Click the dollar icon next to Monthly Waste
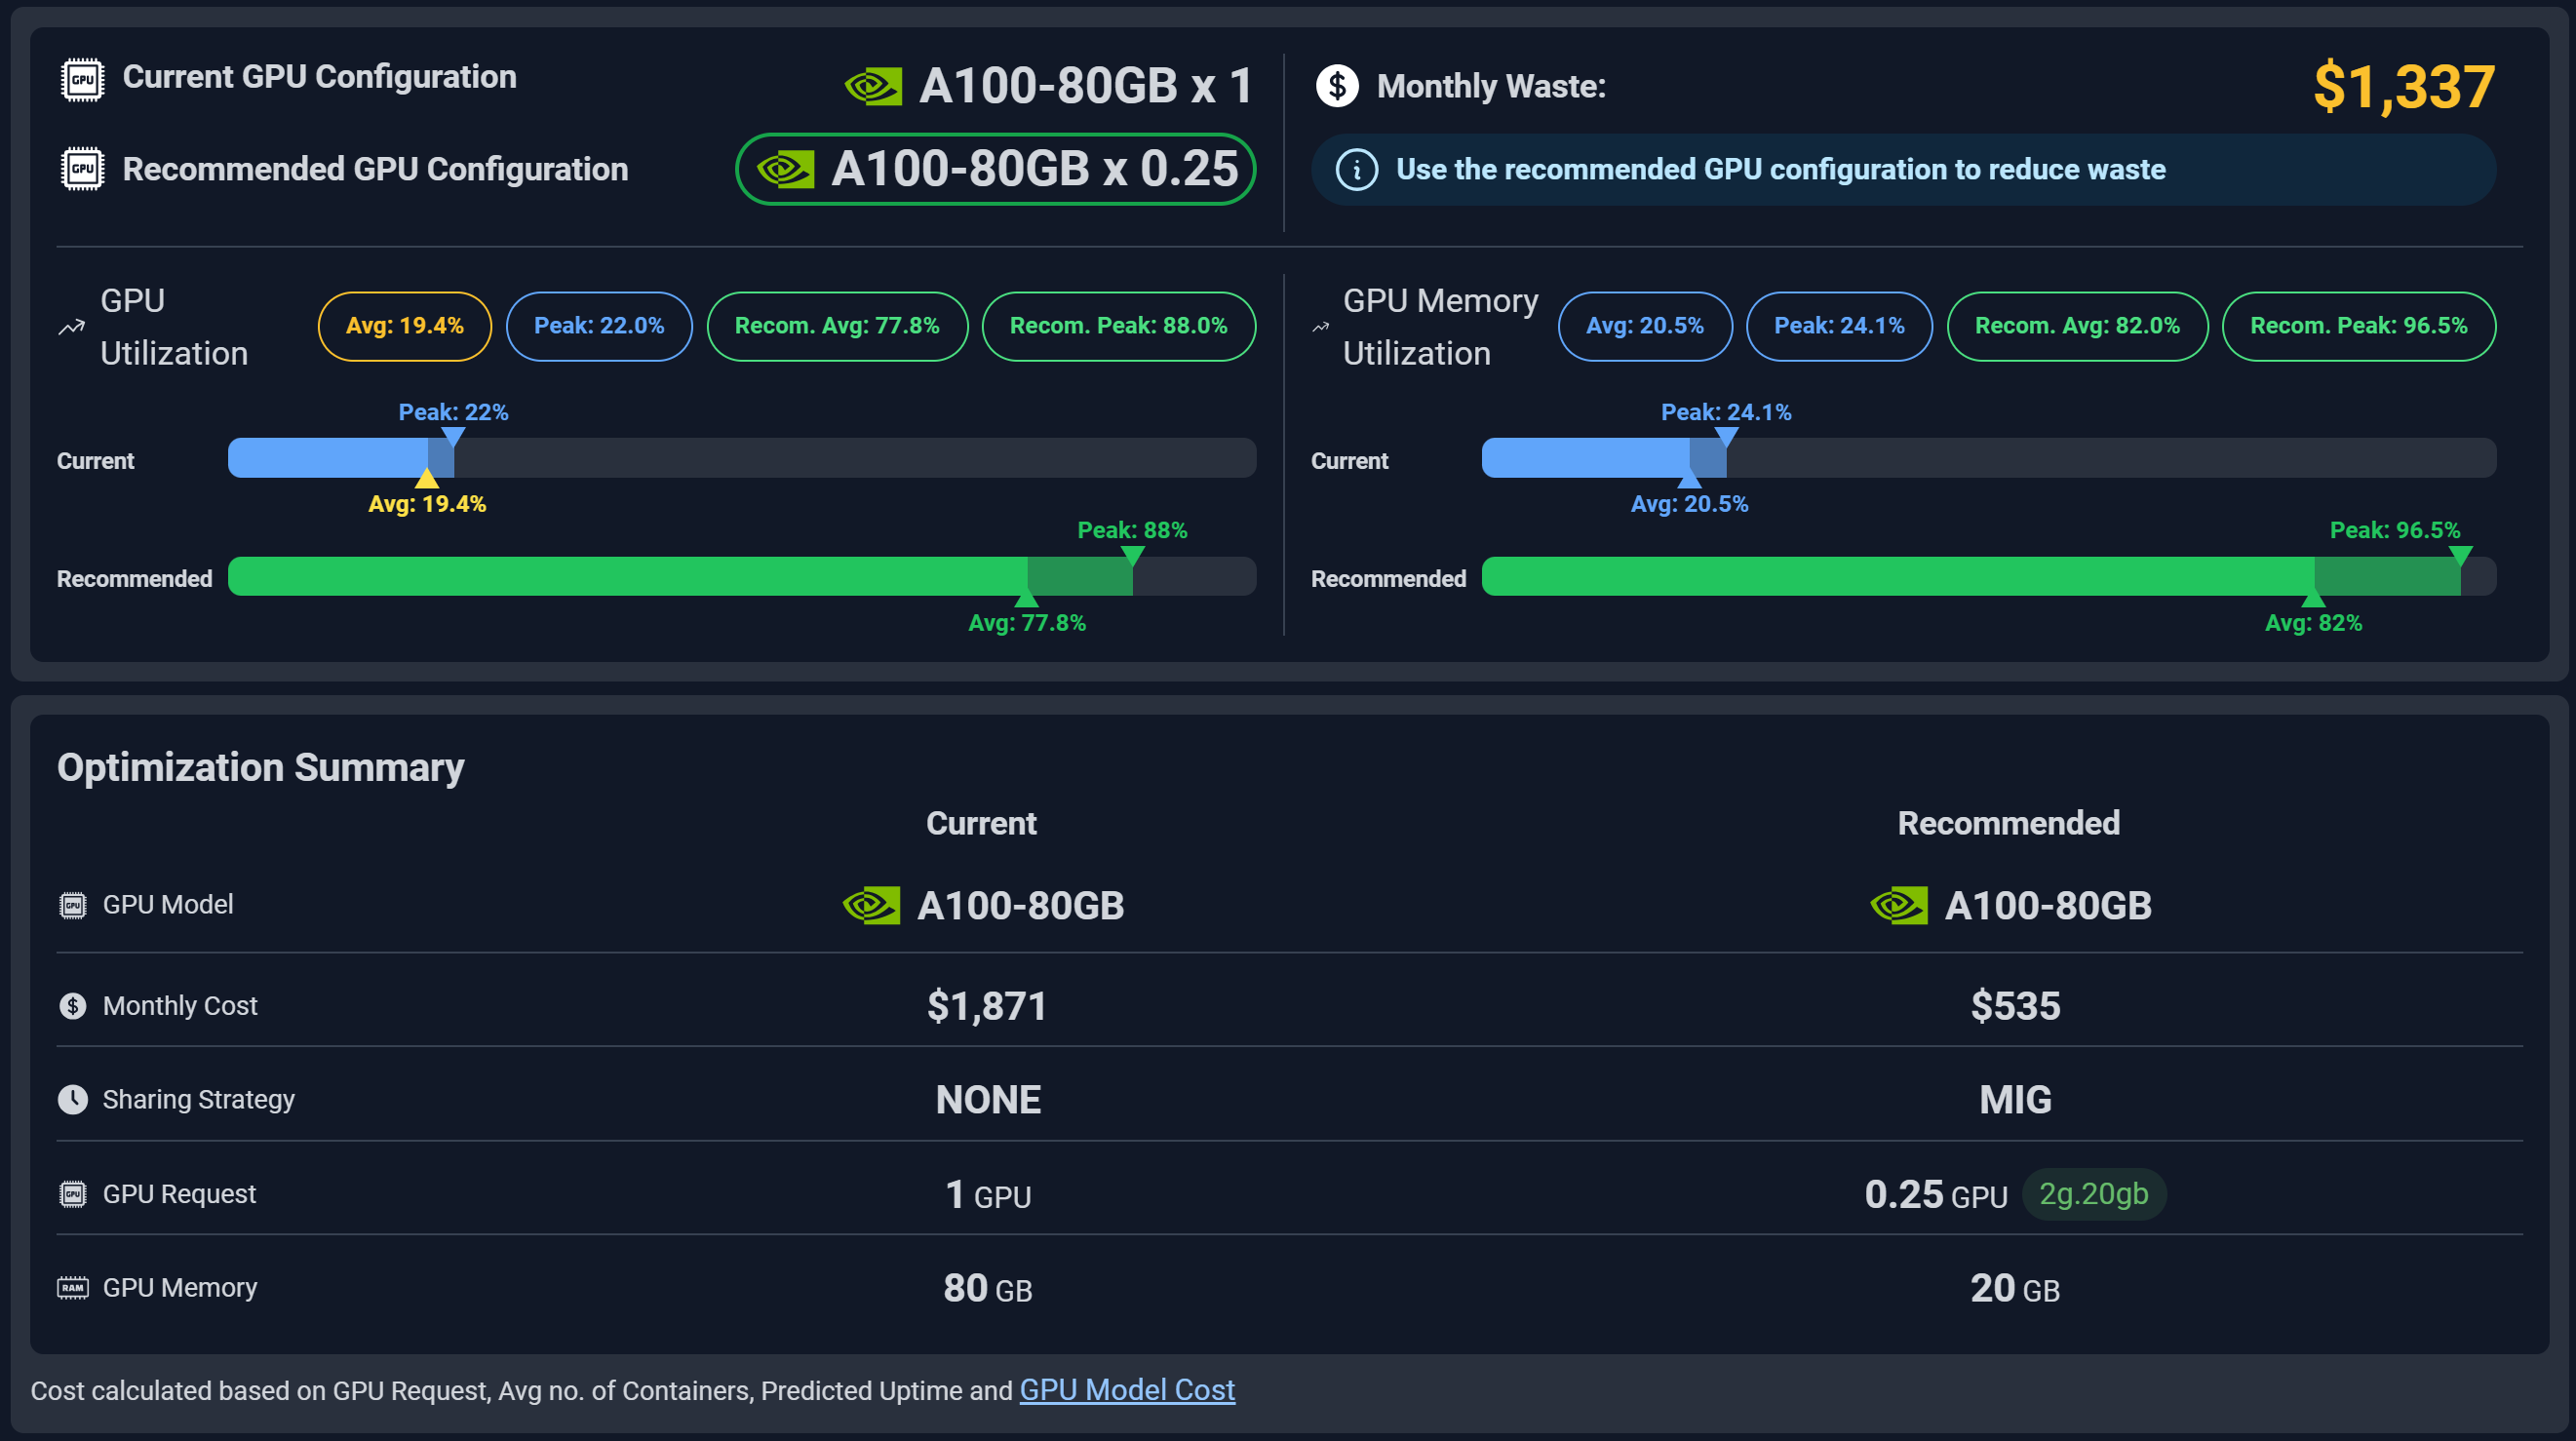The image size is (2576, 1441). (x=1337, y=86)
